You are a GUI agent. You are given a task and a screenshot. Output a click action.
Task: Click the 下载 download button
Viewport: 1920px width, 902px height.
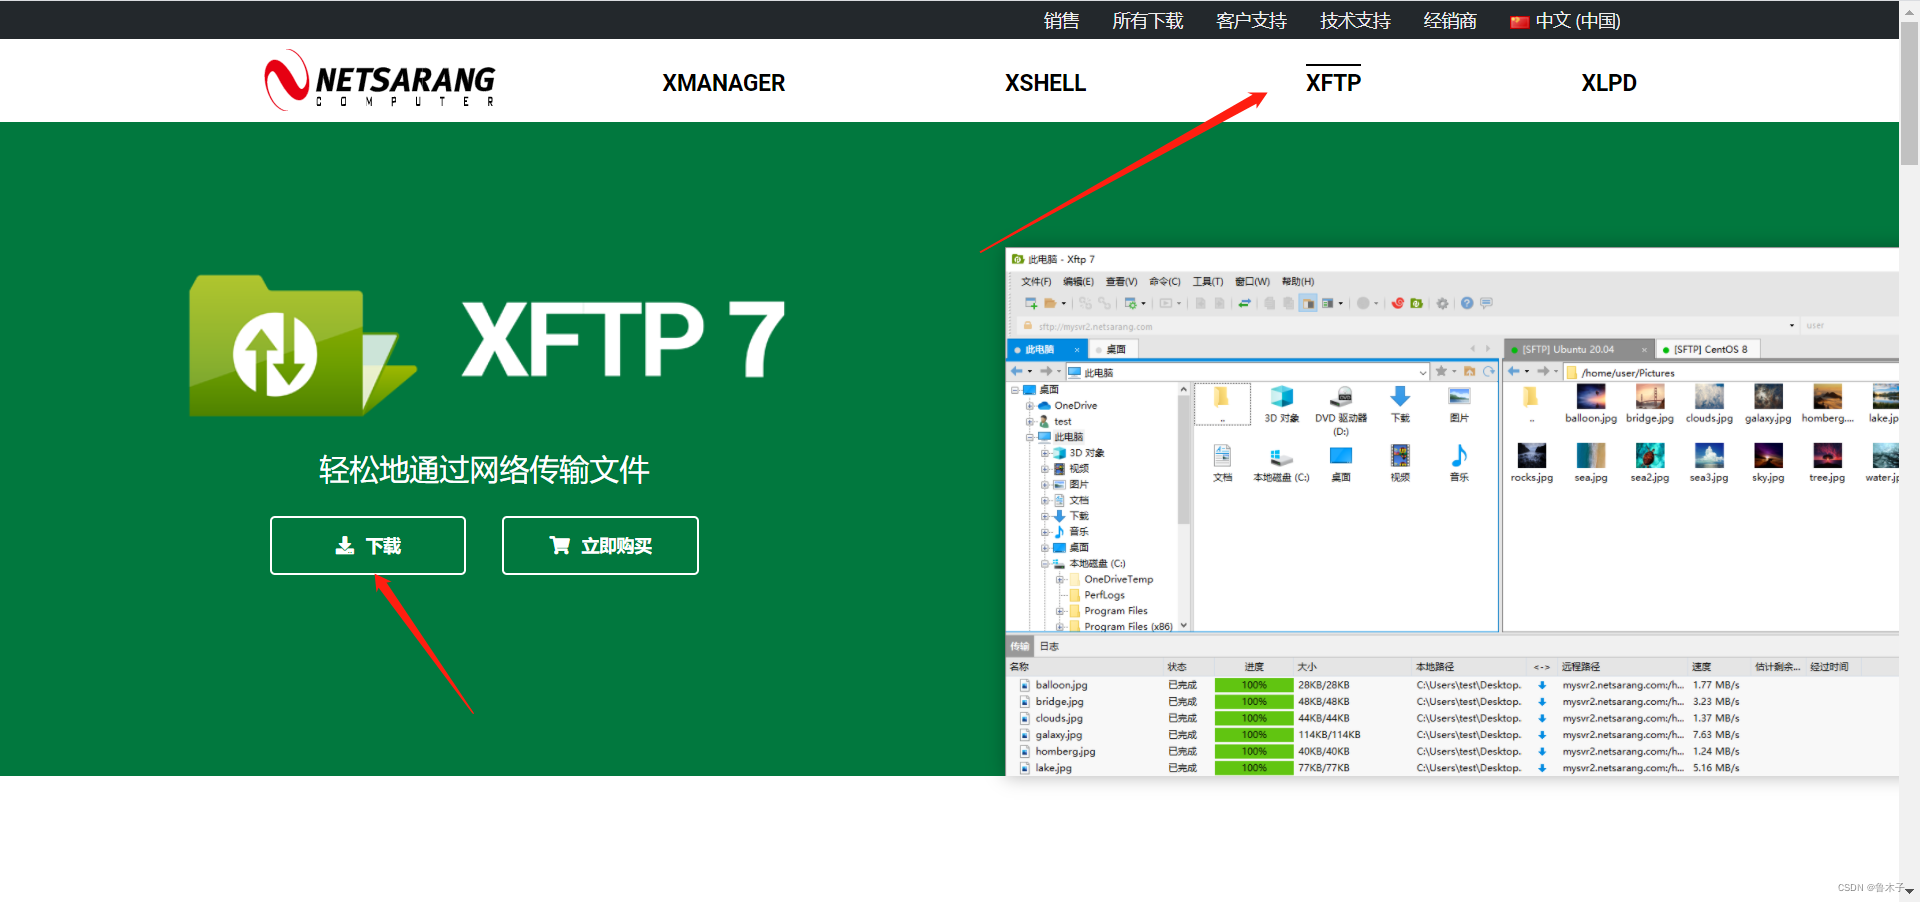(368, 545)
